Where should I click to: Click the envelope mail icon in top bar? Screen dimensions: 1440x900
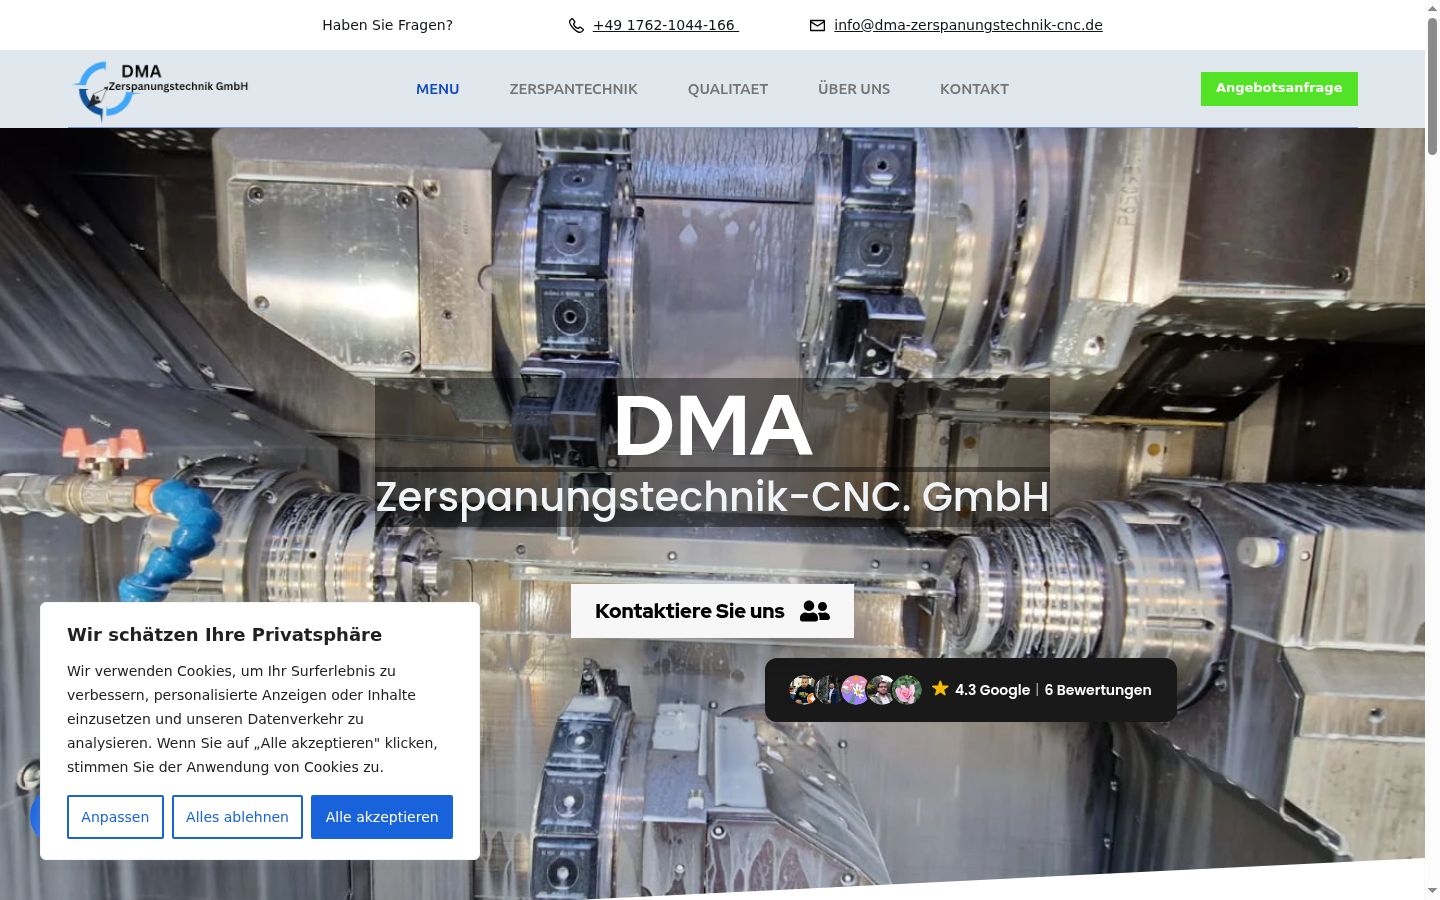(817, 26)
